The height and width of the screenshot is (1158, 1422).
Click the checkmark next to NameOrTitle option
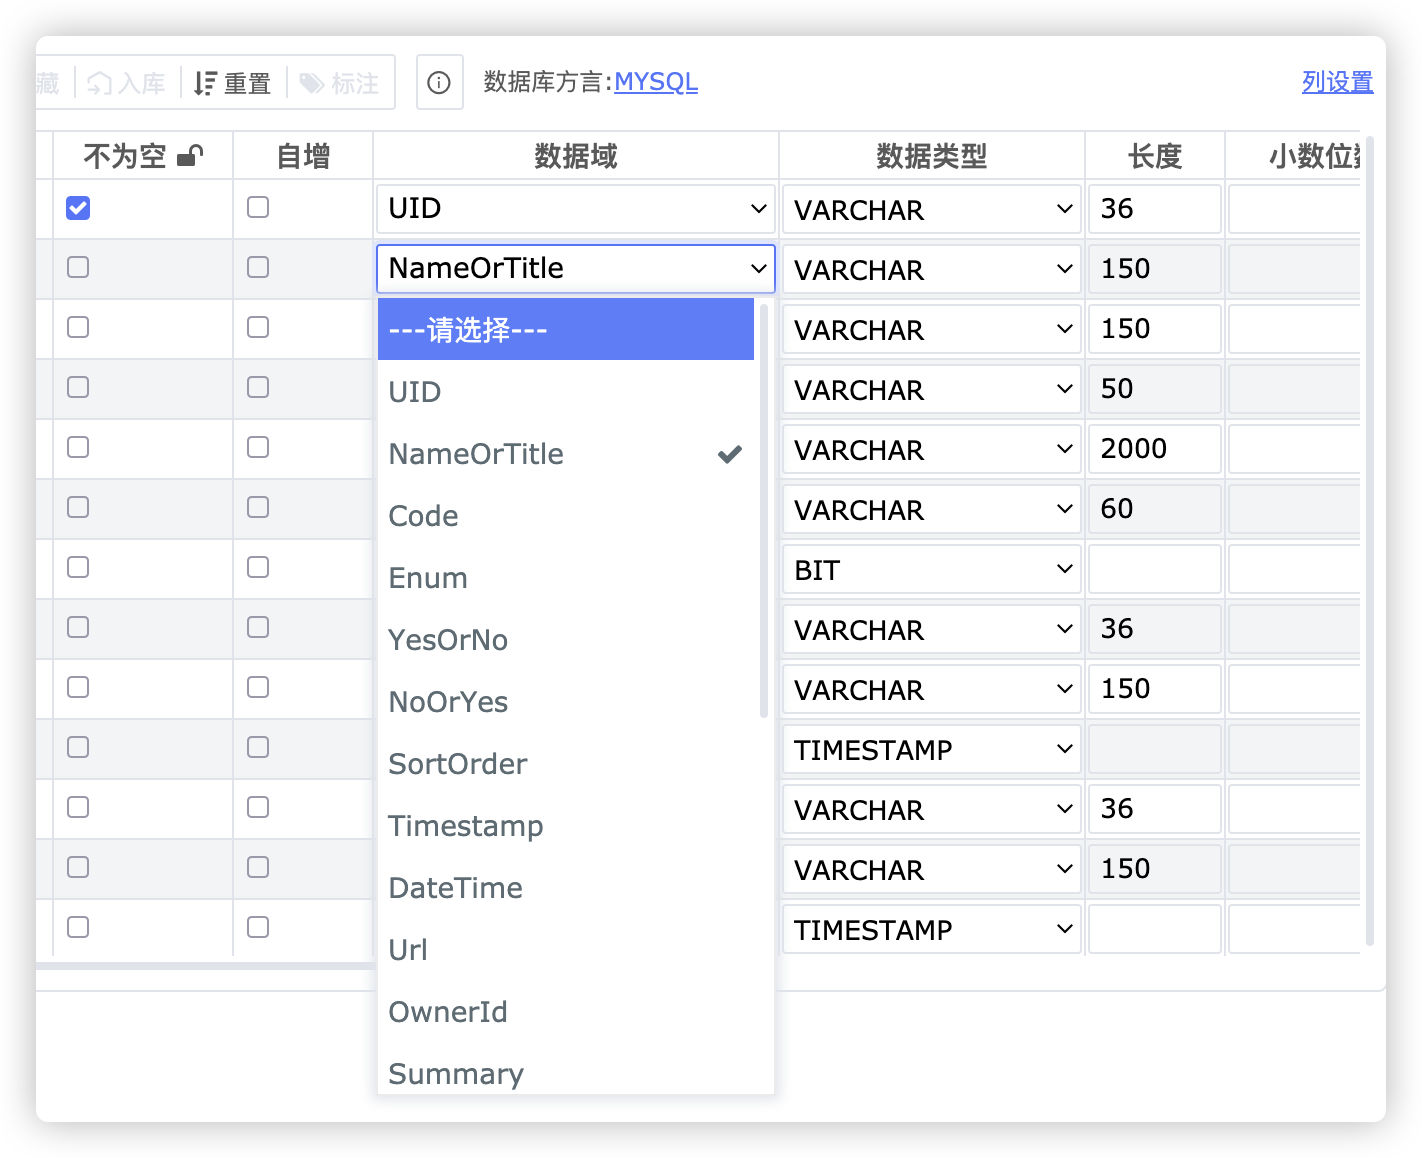(x=729, y=454)
